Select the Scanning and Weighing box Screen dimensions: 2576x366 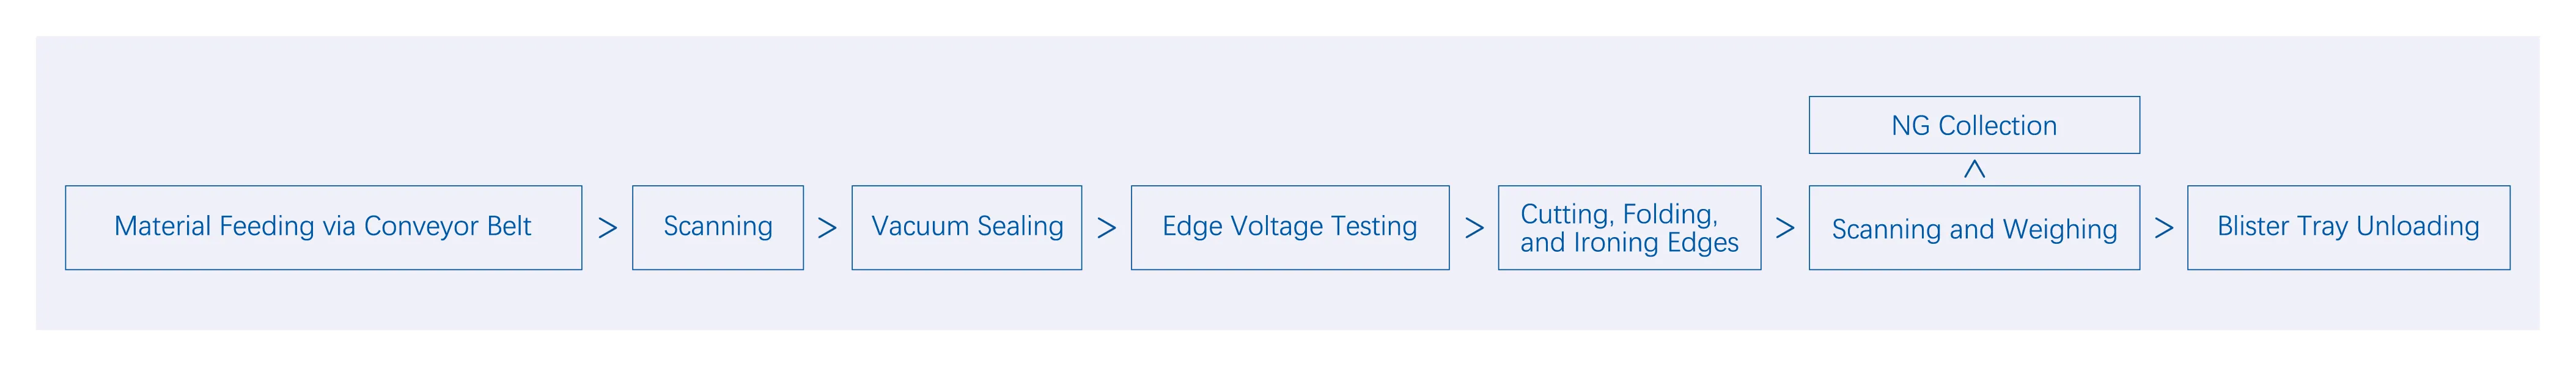pos(1975,227)
